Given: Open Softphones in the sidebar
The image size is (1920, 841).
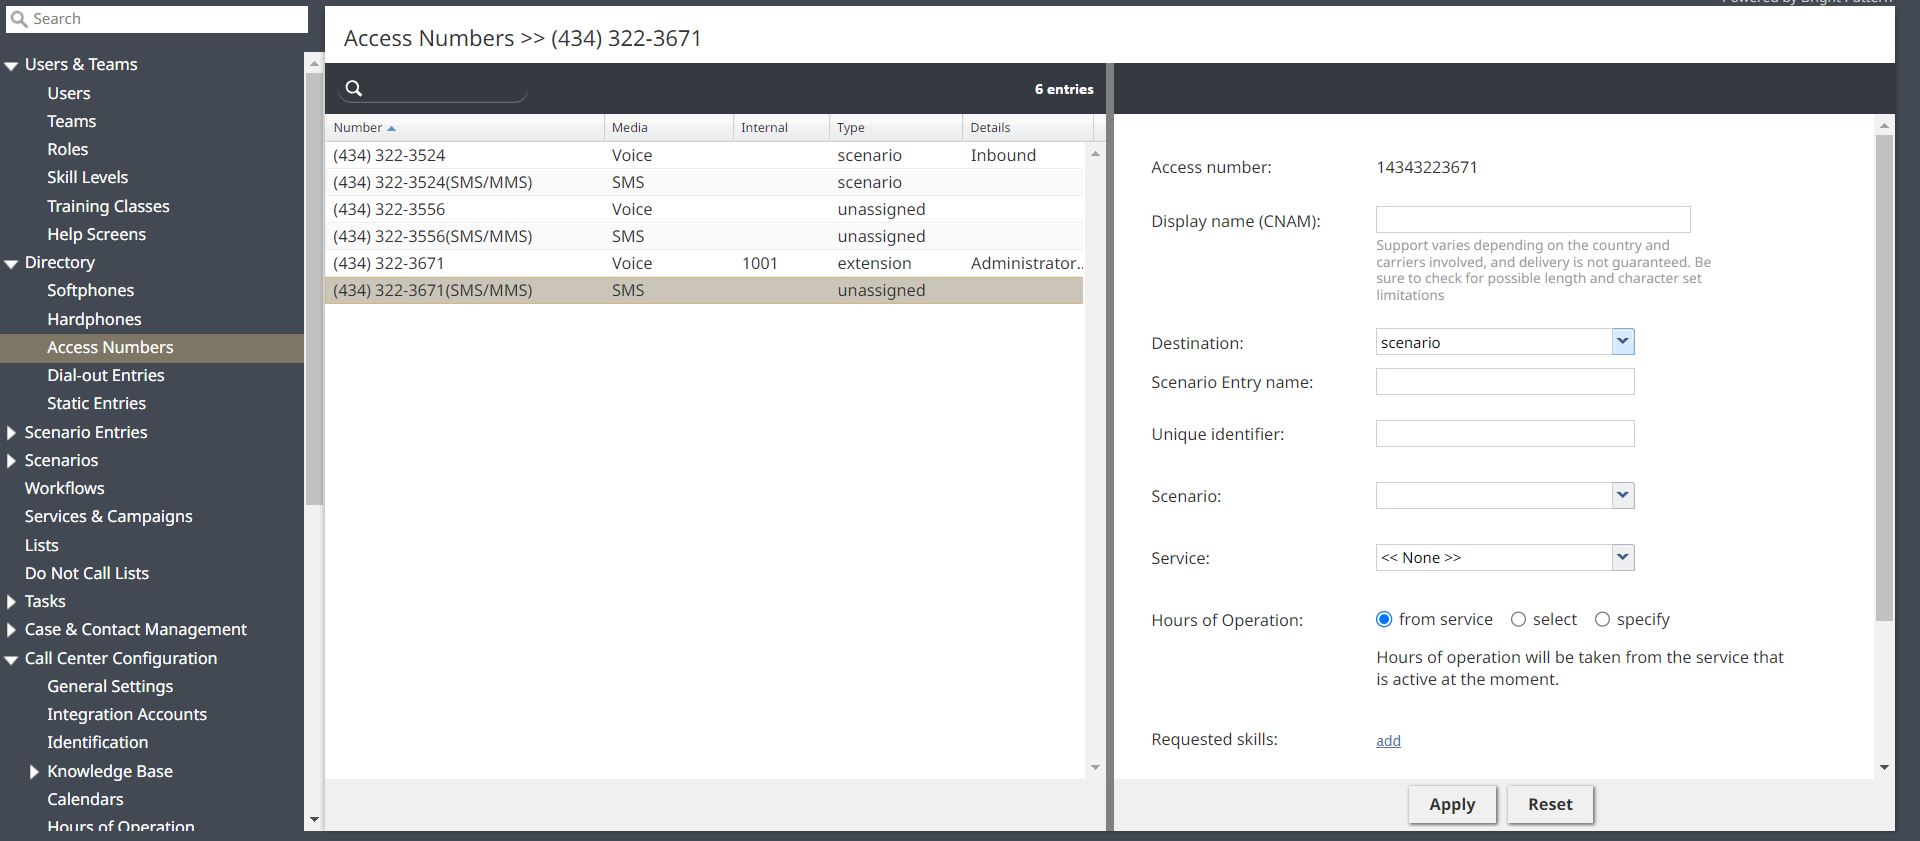Looking at the screenshot, I should (90, 290).
